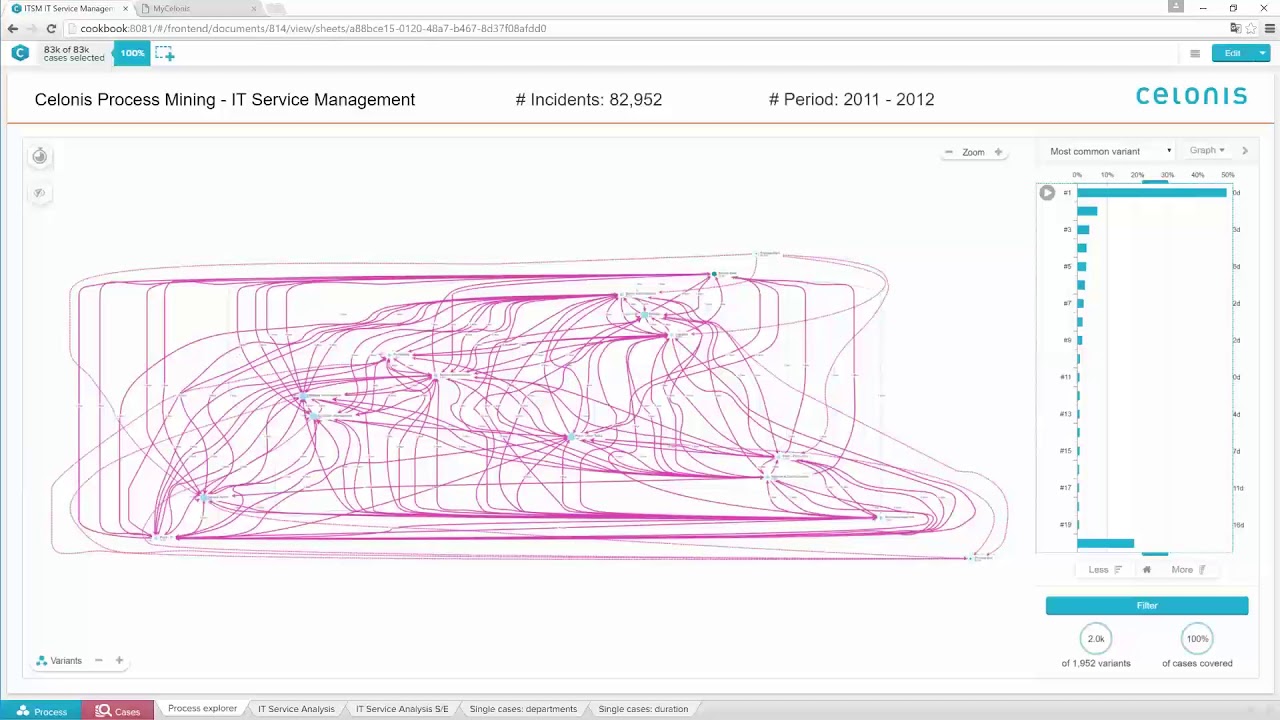Click the translate icon in address bar
This screenshot has width=1280, height=720.
tap(1236, 29)
